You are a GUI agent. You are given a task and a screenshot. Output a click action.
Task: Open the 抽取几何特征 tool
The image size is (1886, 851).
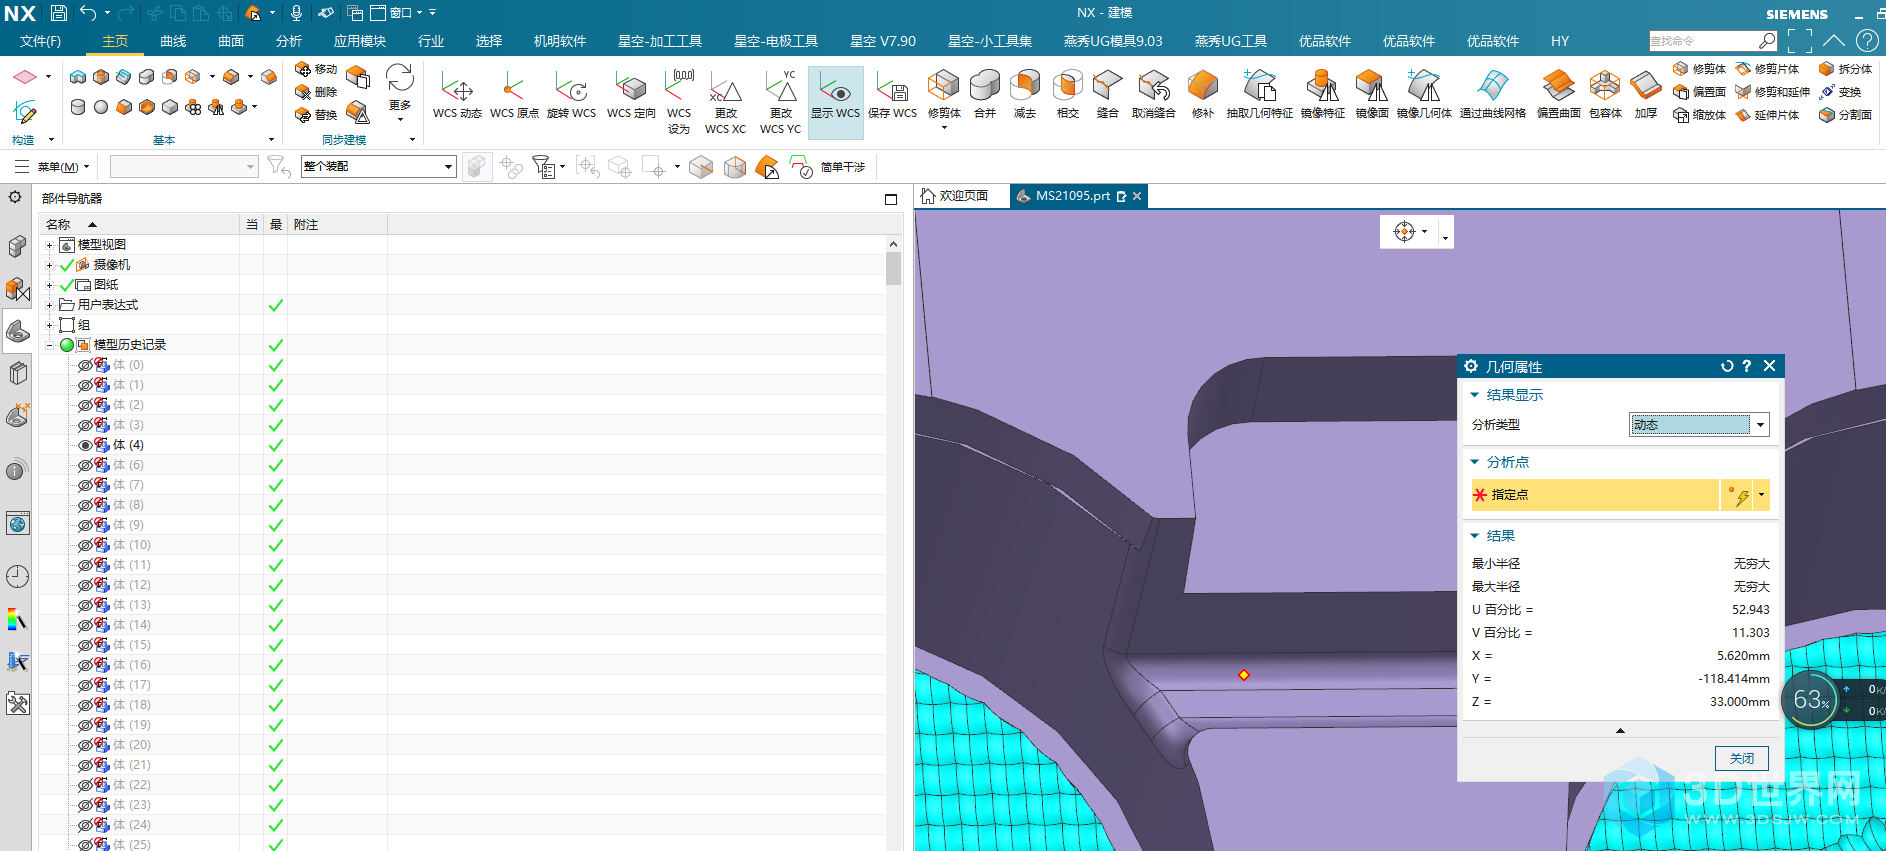point(1259,96)
